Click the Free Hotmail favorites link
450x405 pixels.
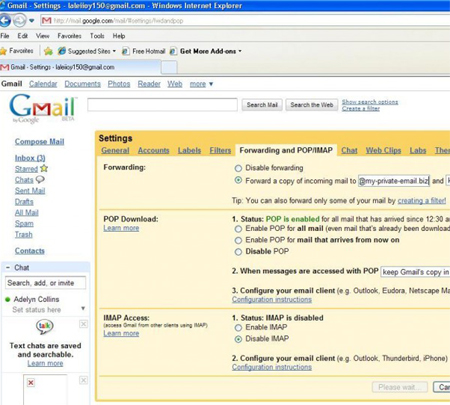[144, 51]
